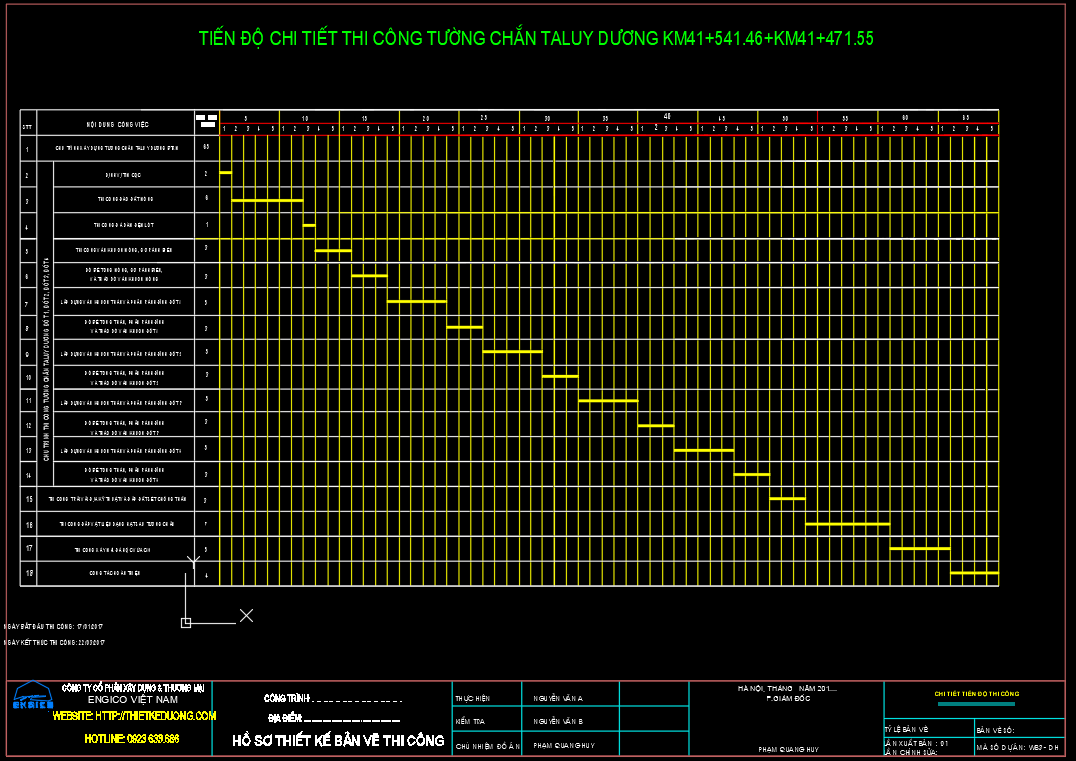Select the green drawing title text
Screen dimensions: 1076x761
coord(536,39)
